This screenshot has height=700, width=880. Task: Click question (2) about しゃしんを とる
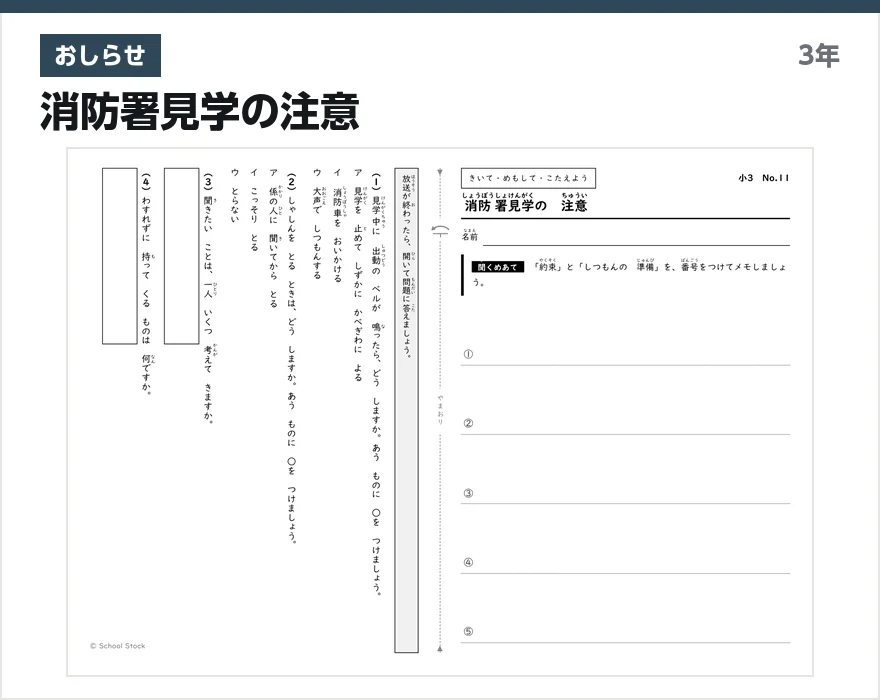[292, 359]
